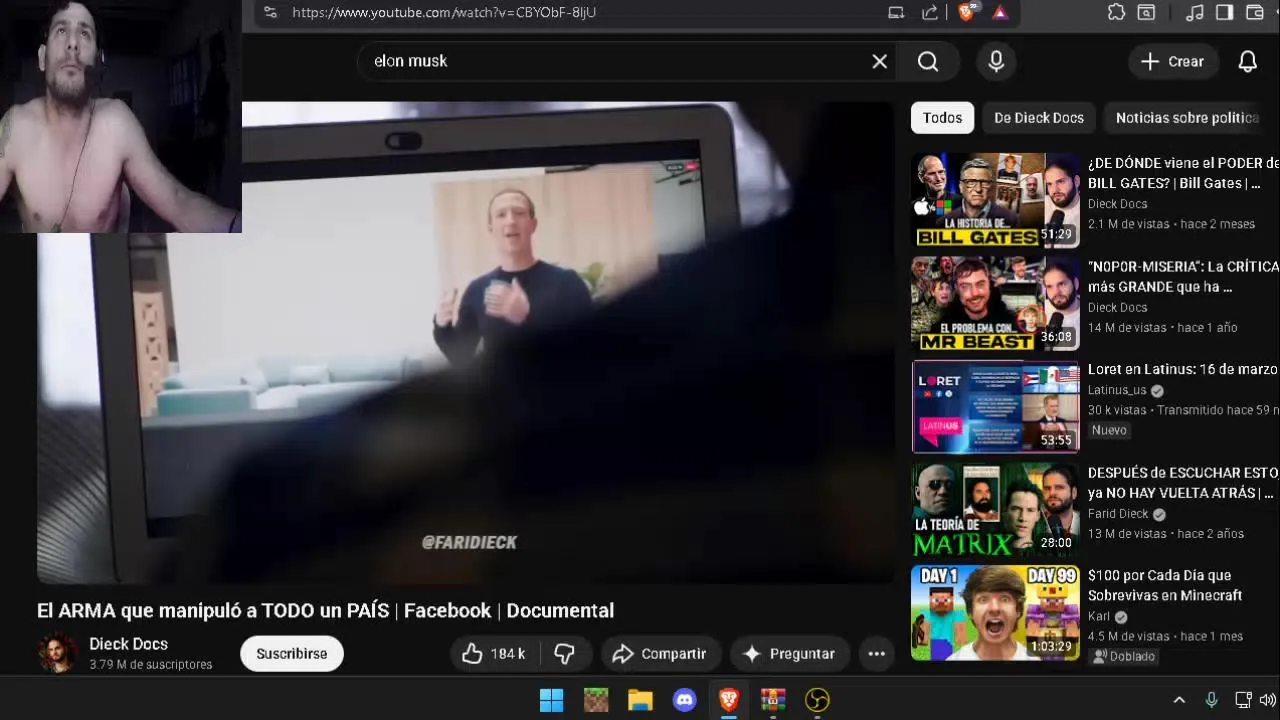Open Brave Rewards triangle icon

click(x=1000, y=12)
